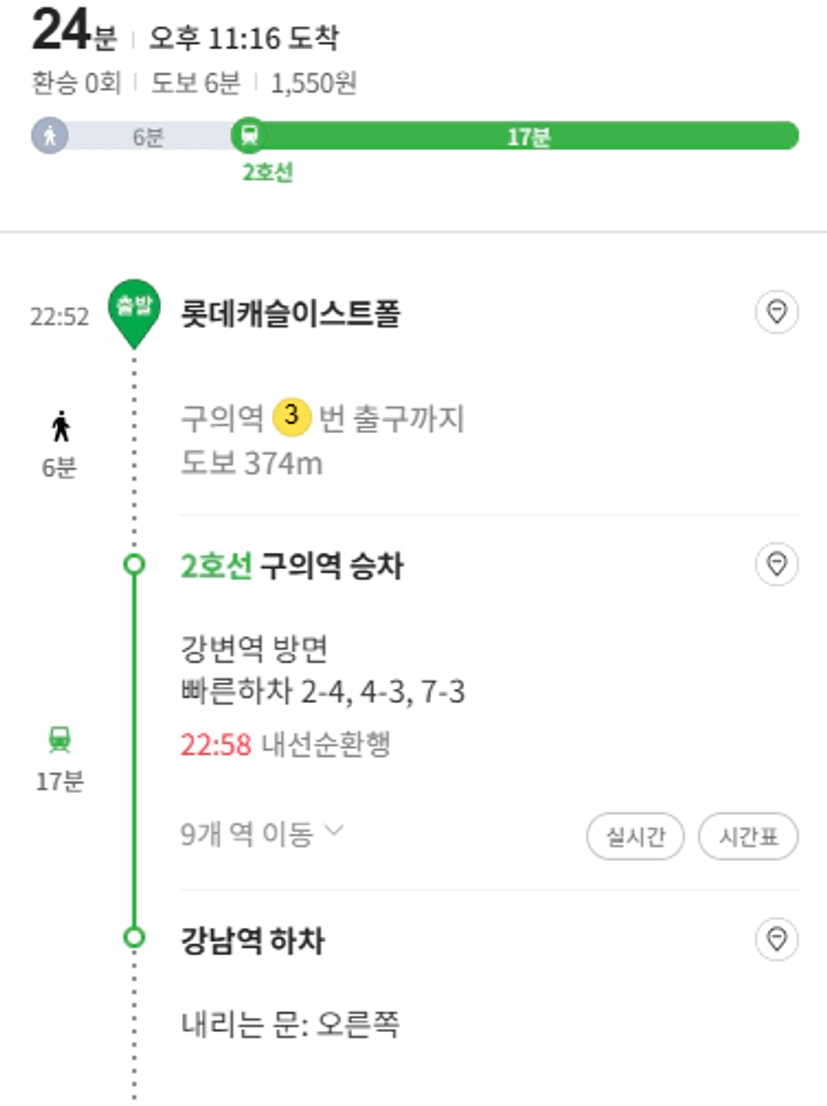Image resolution: width=827 pixels, height=1106 pixels.
Task: Tap the yellow exit 3 badge
Action: pyautogui.click(x=291, y=416)
